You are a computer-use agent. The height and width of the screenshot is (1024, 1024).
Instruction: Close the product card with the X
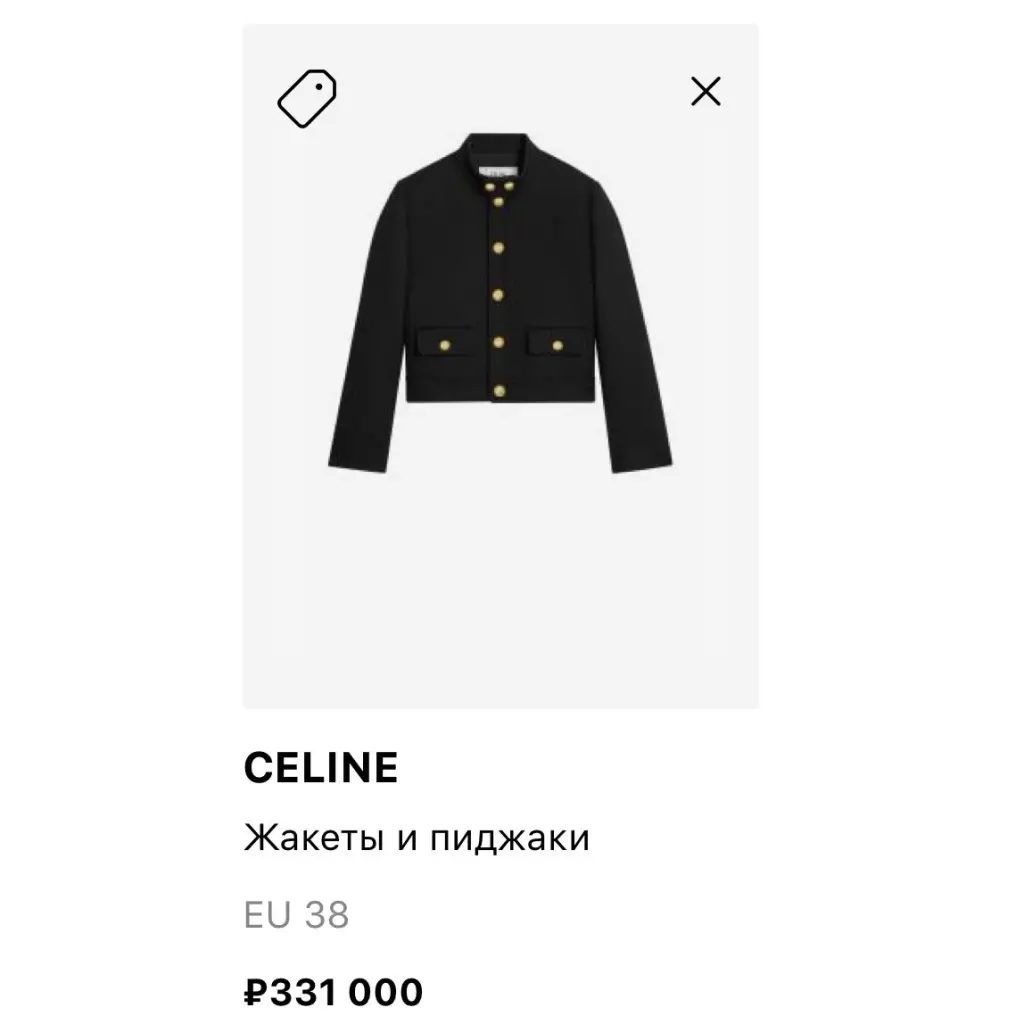pos(706,92)
